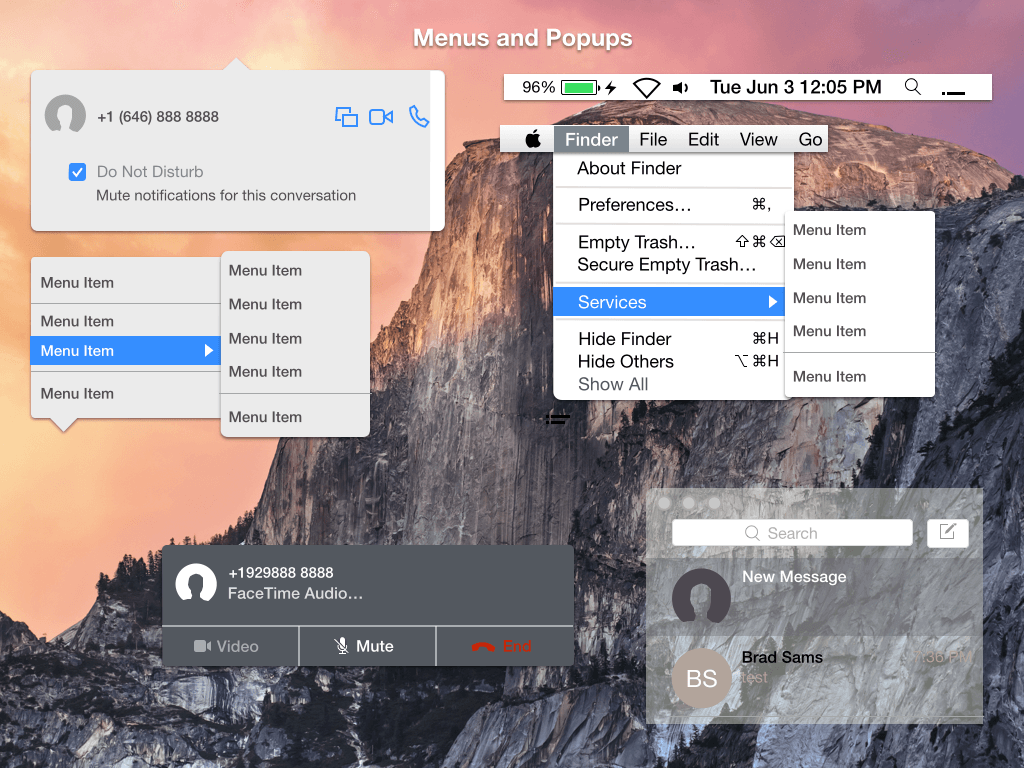Select Preferences… in the Finder menu
Viewport: 1024px width, 768px height.
(x=673, y=205)
